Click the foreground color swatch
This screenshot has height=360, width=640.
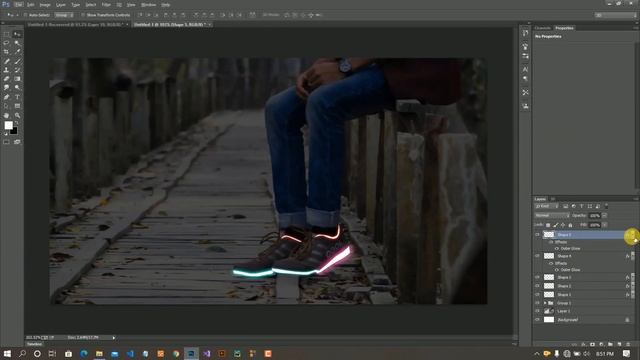tap(8, 125)
